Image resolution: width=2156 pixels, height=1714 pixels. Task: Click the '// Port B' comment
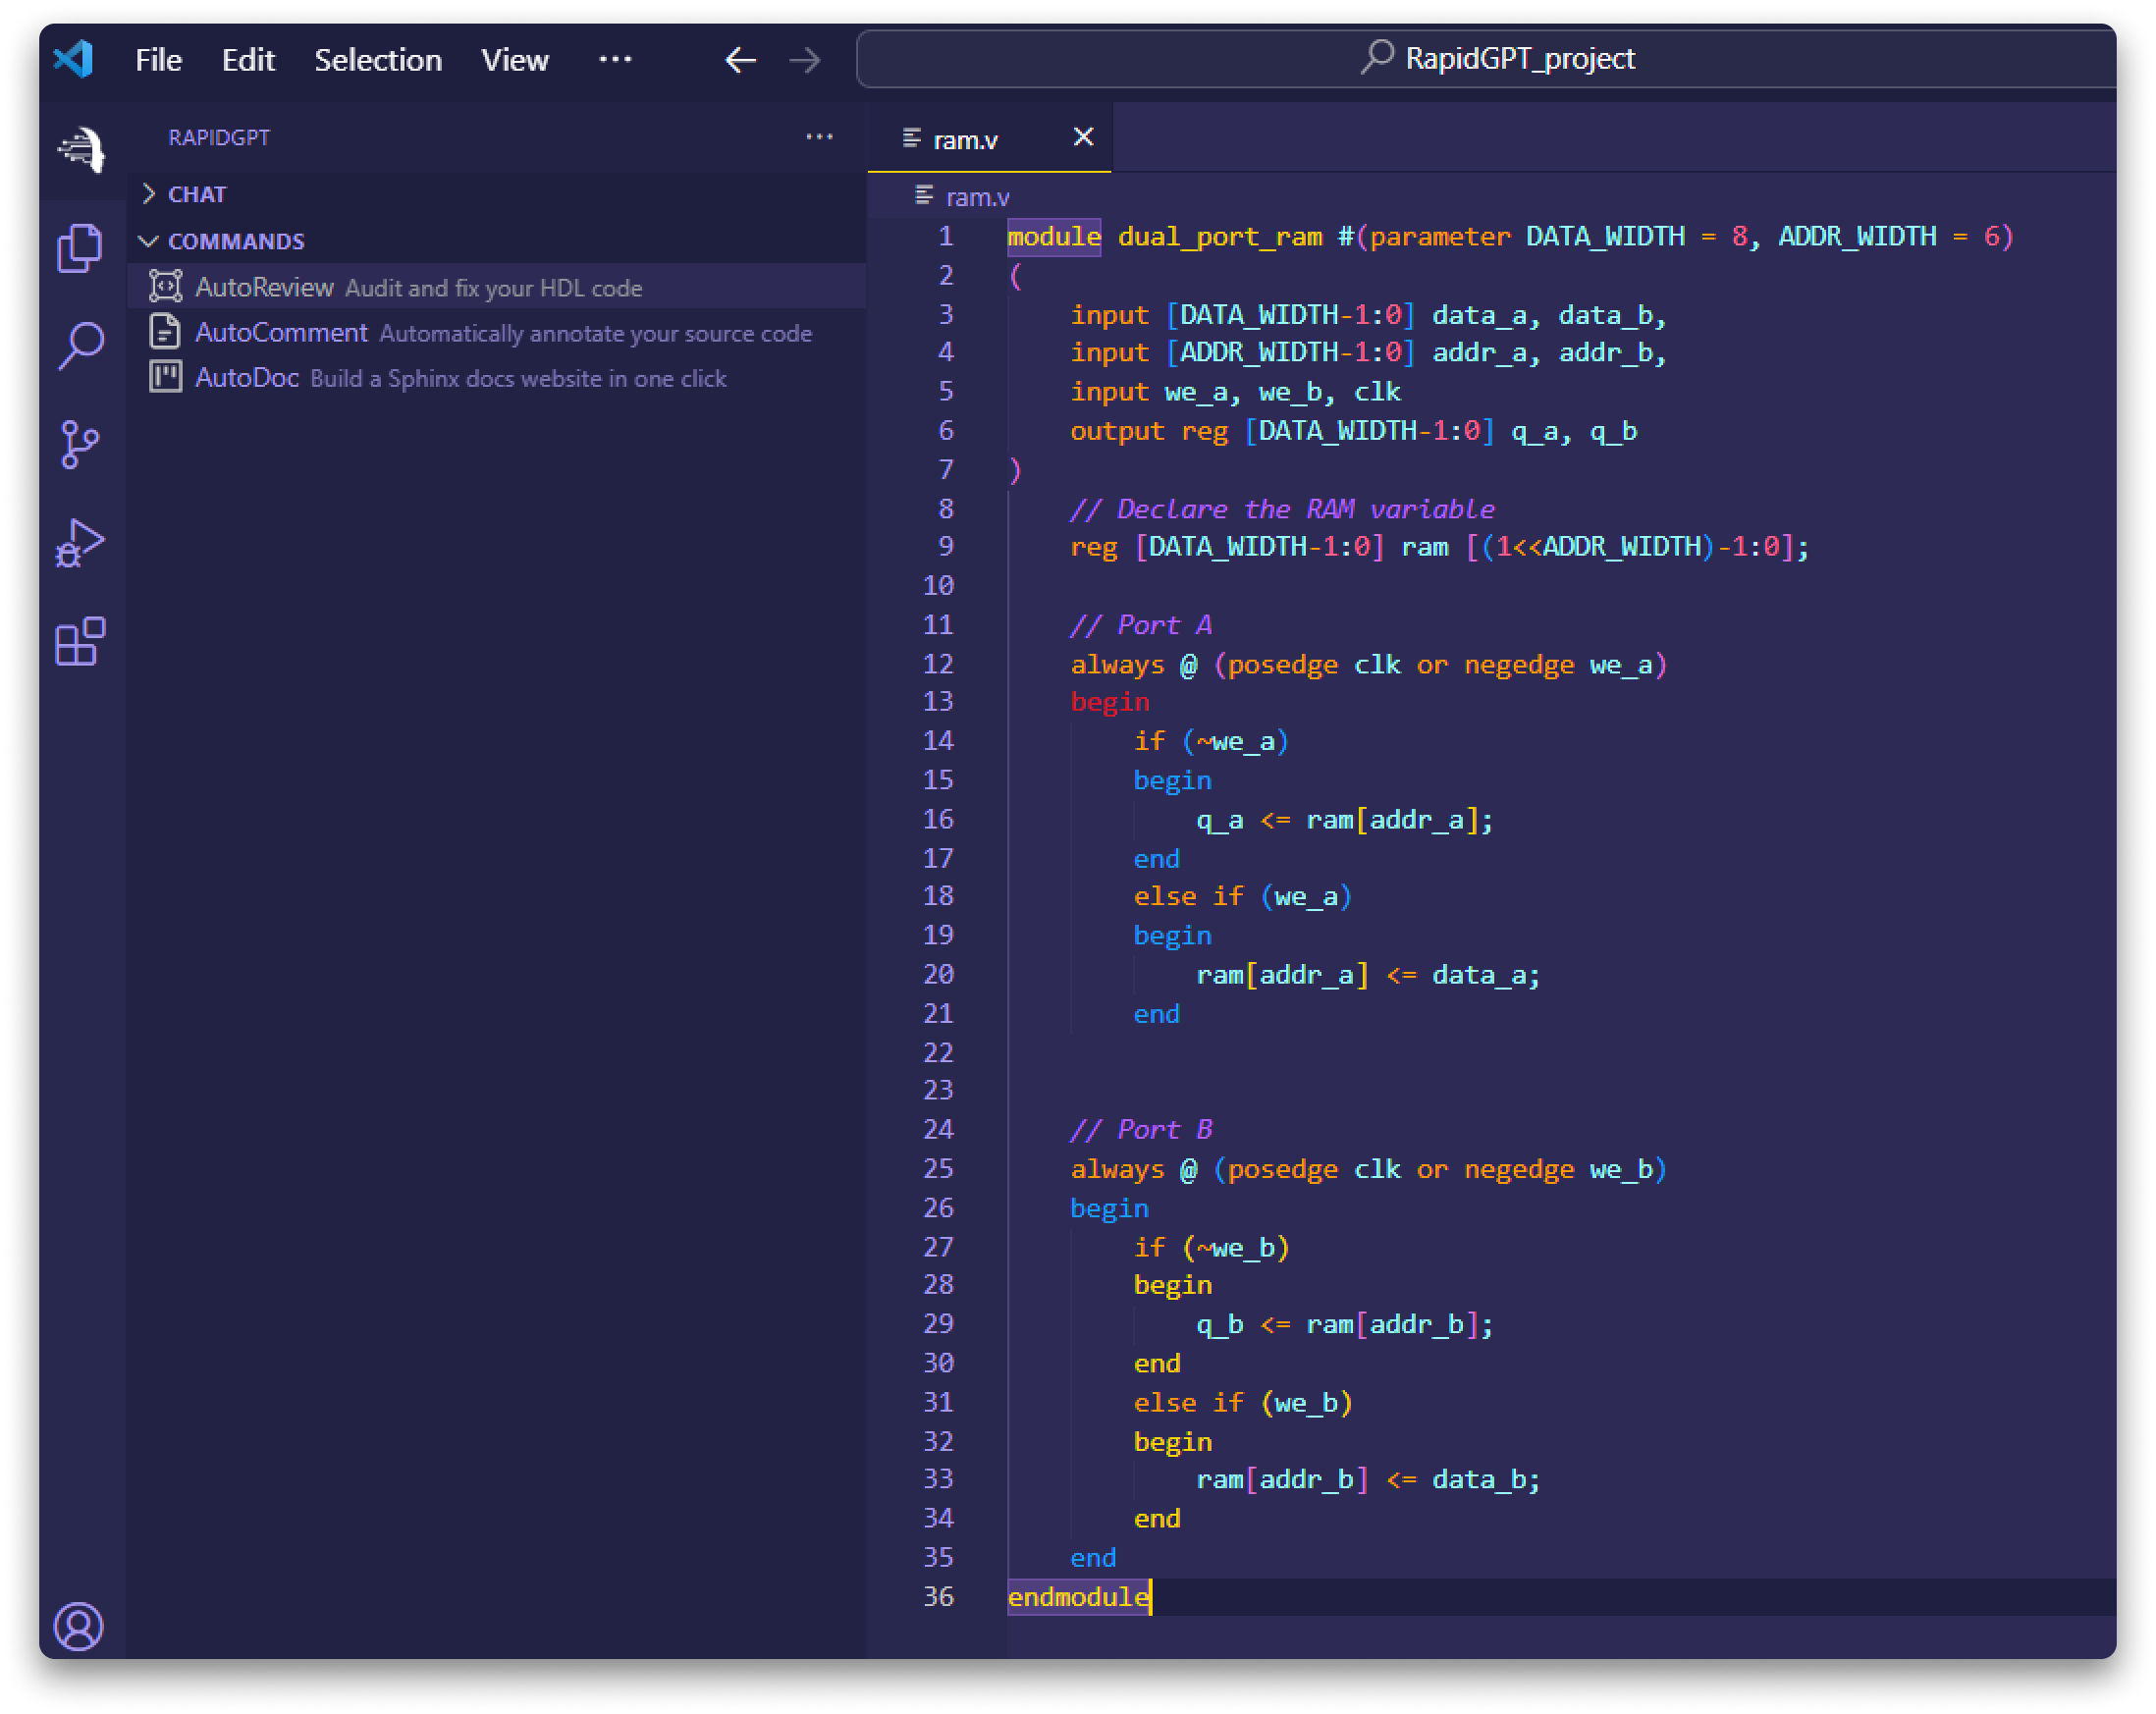point(1141,1128)
